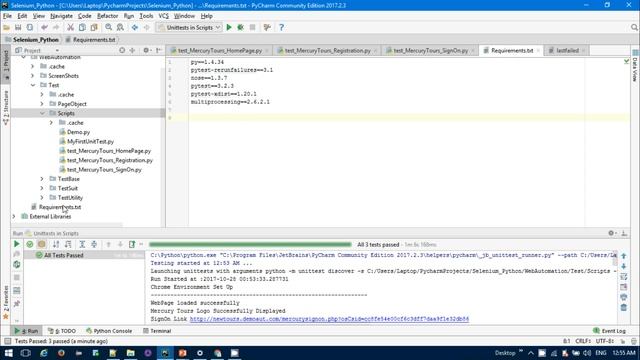Click Scroll from Source target icon
This screenshot has width=640, height=360.
(x=122, y=50)
